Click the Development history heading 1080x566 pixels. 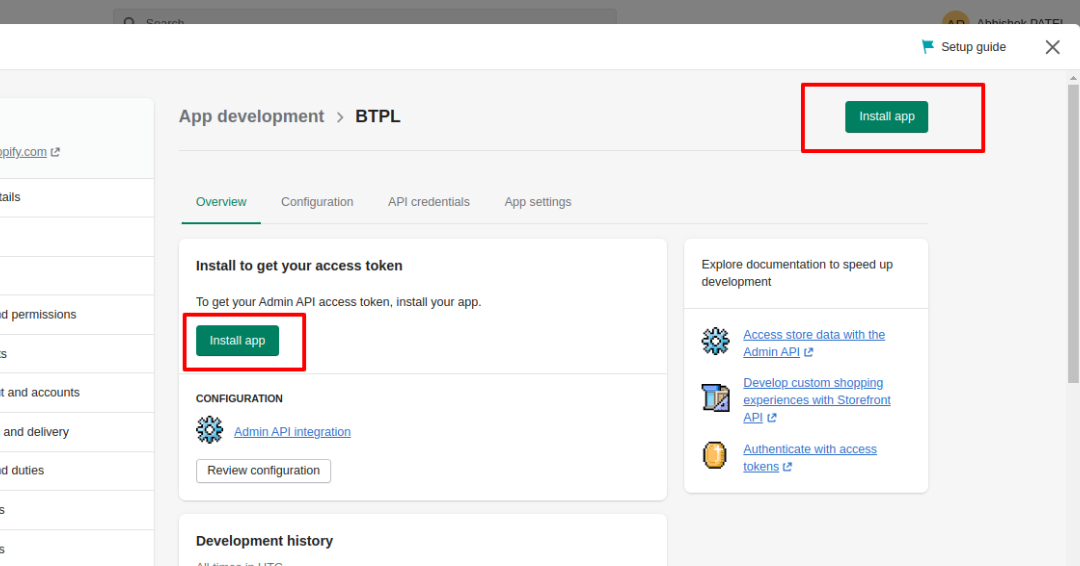(x=264, y=541)
